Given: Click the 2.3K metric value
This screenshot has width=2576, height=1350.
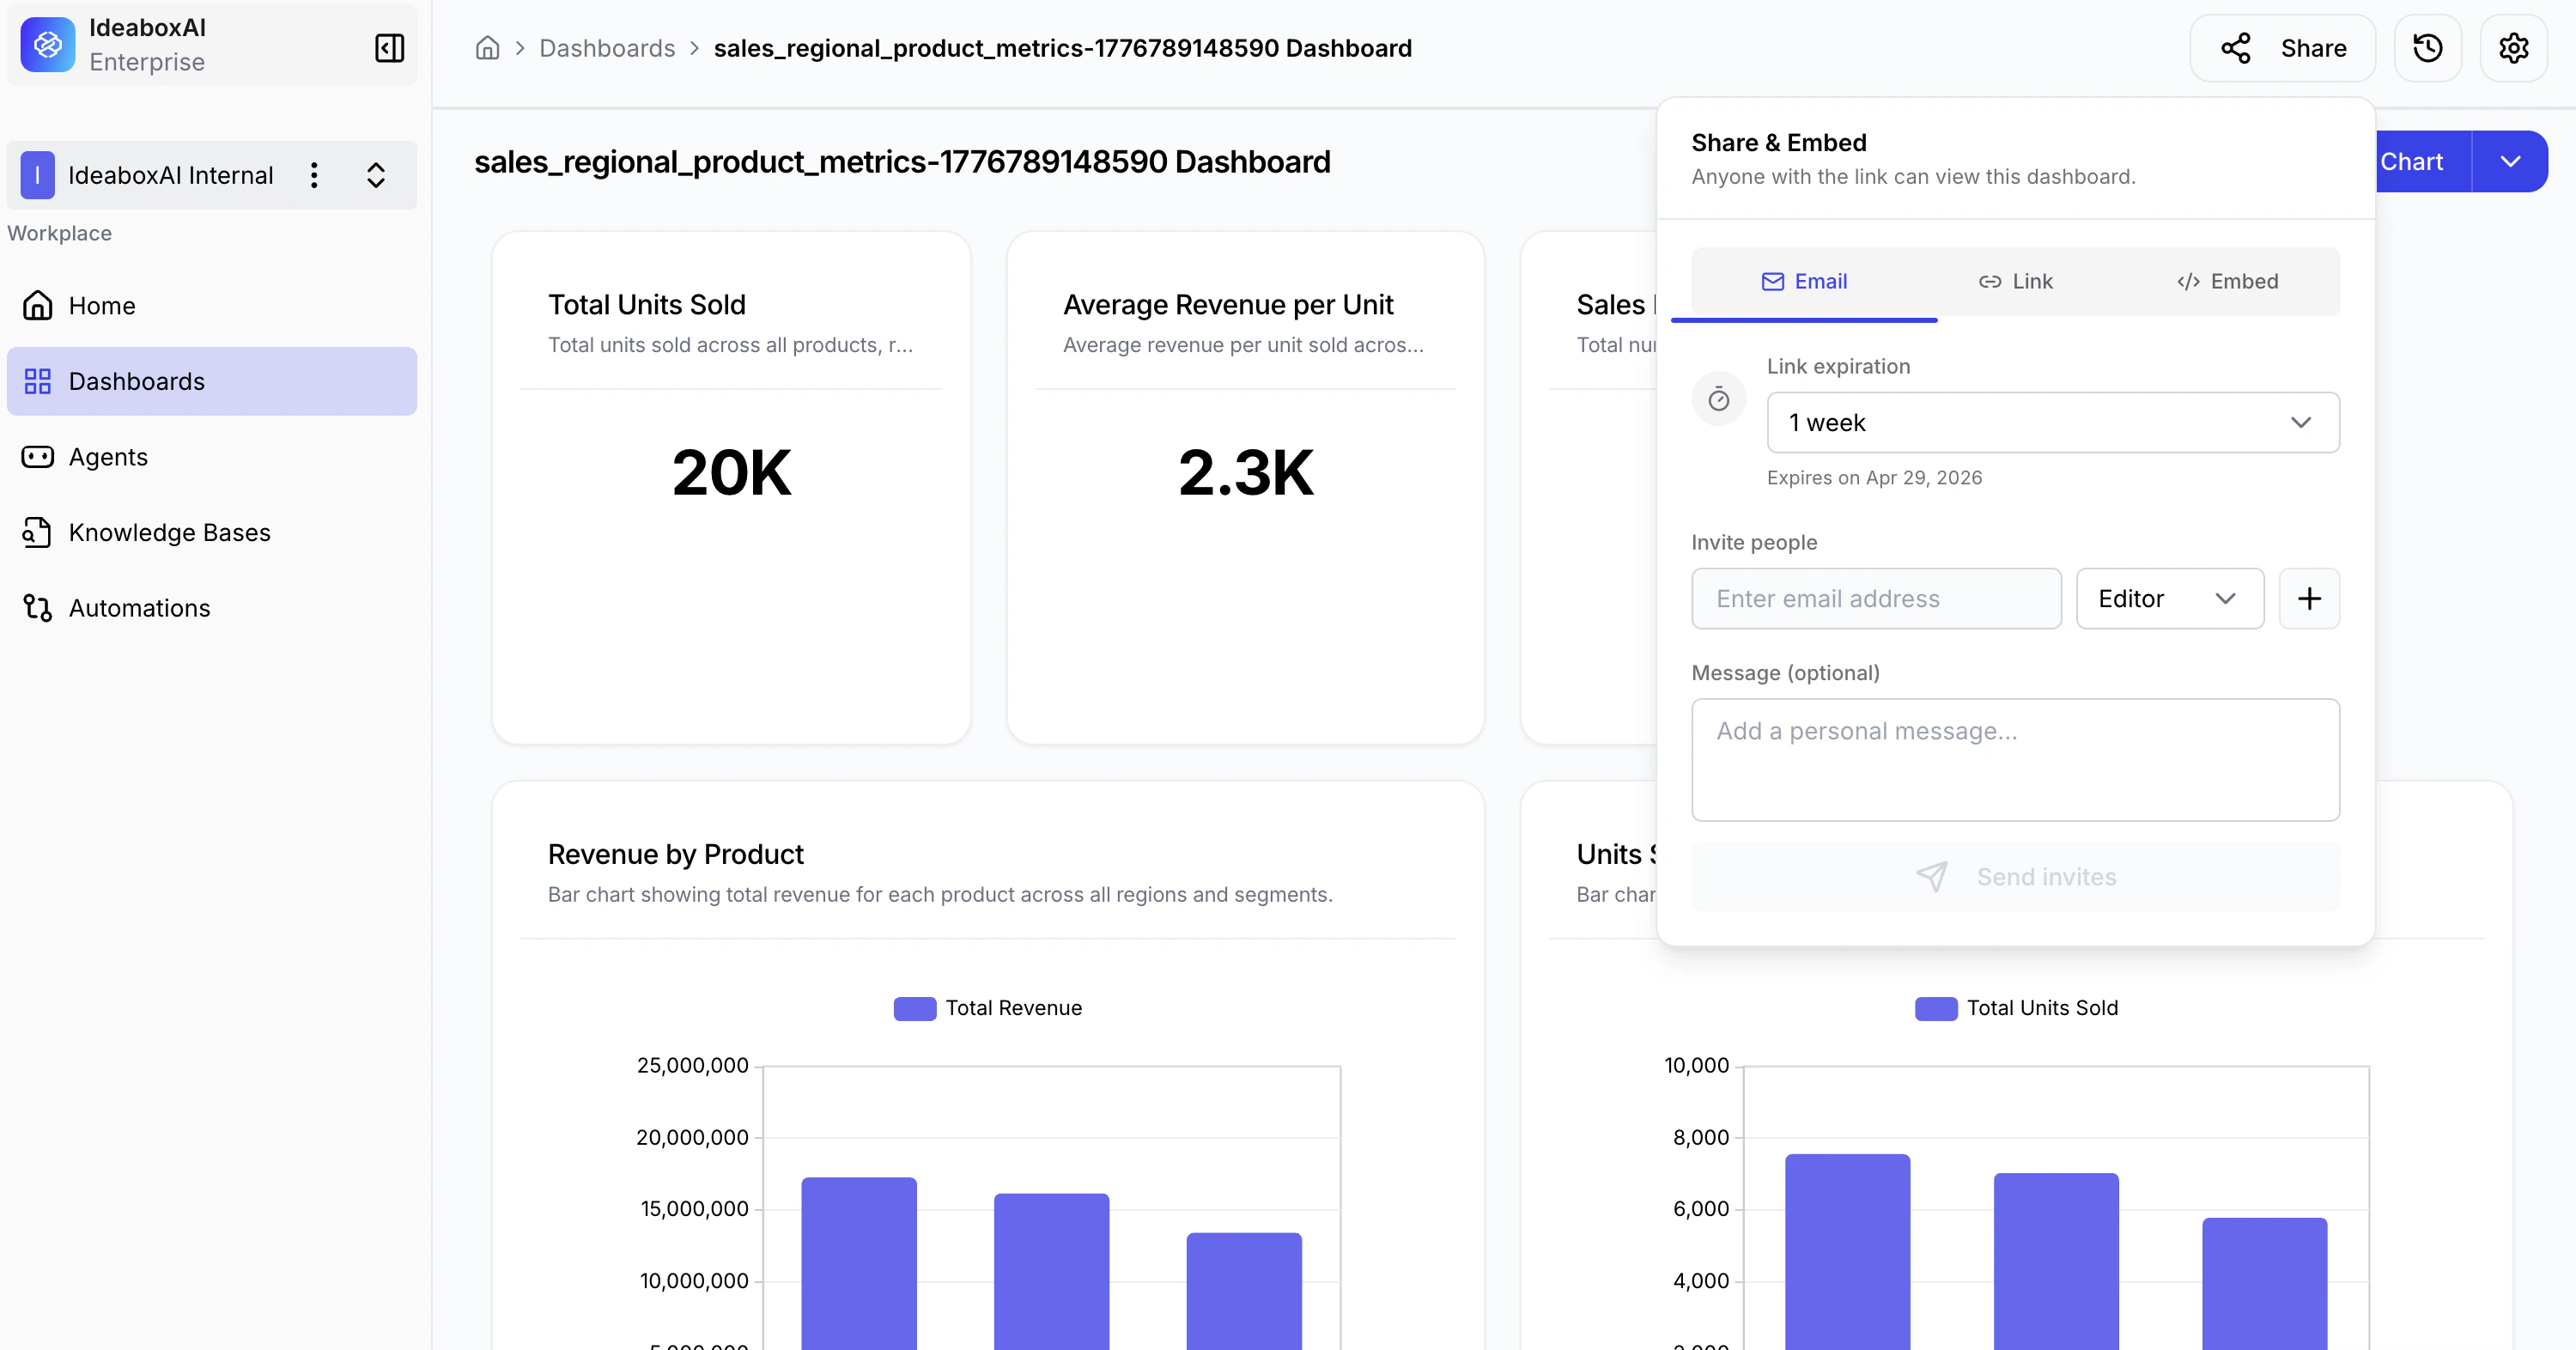Looking at the screenshot, I should 1245,473.
